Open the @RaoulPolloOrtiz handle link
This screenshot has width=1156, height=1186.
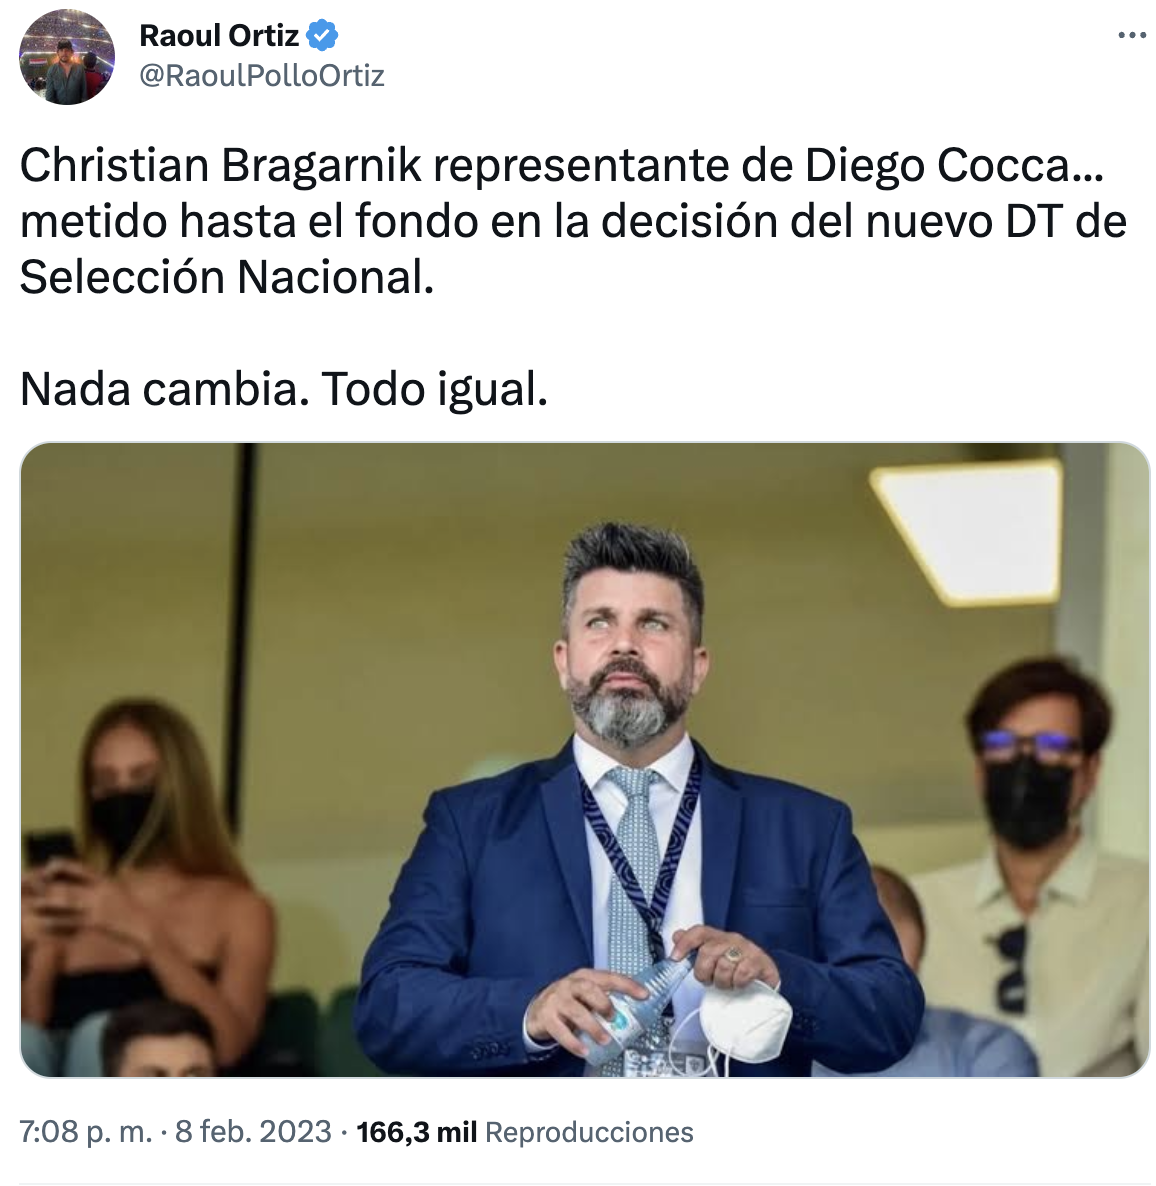[262, 76]
